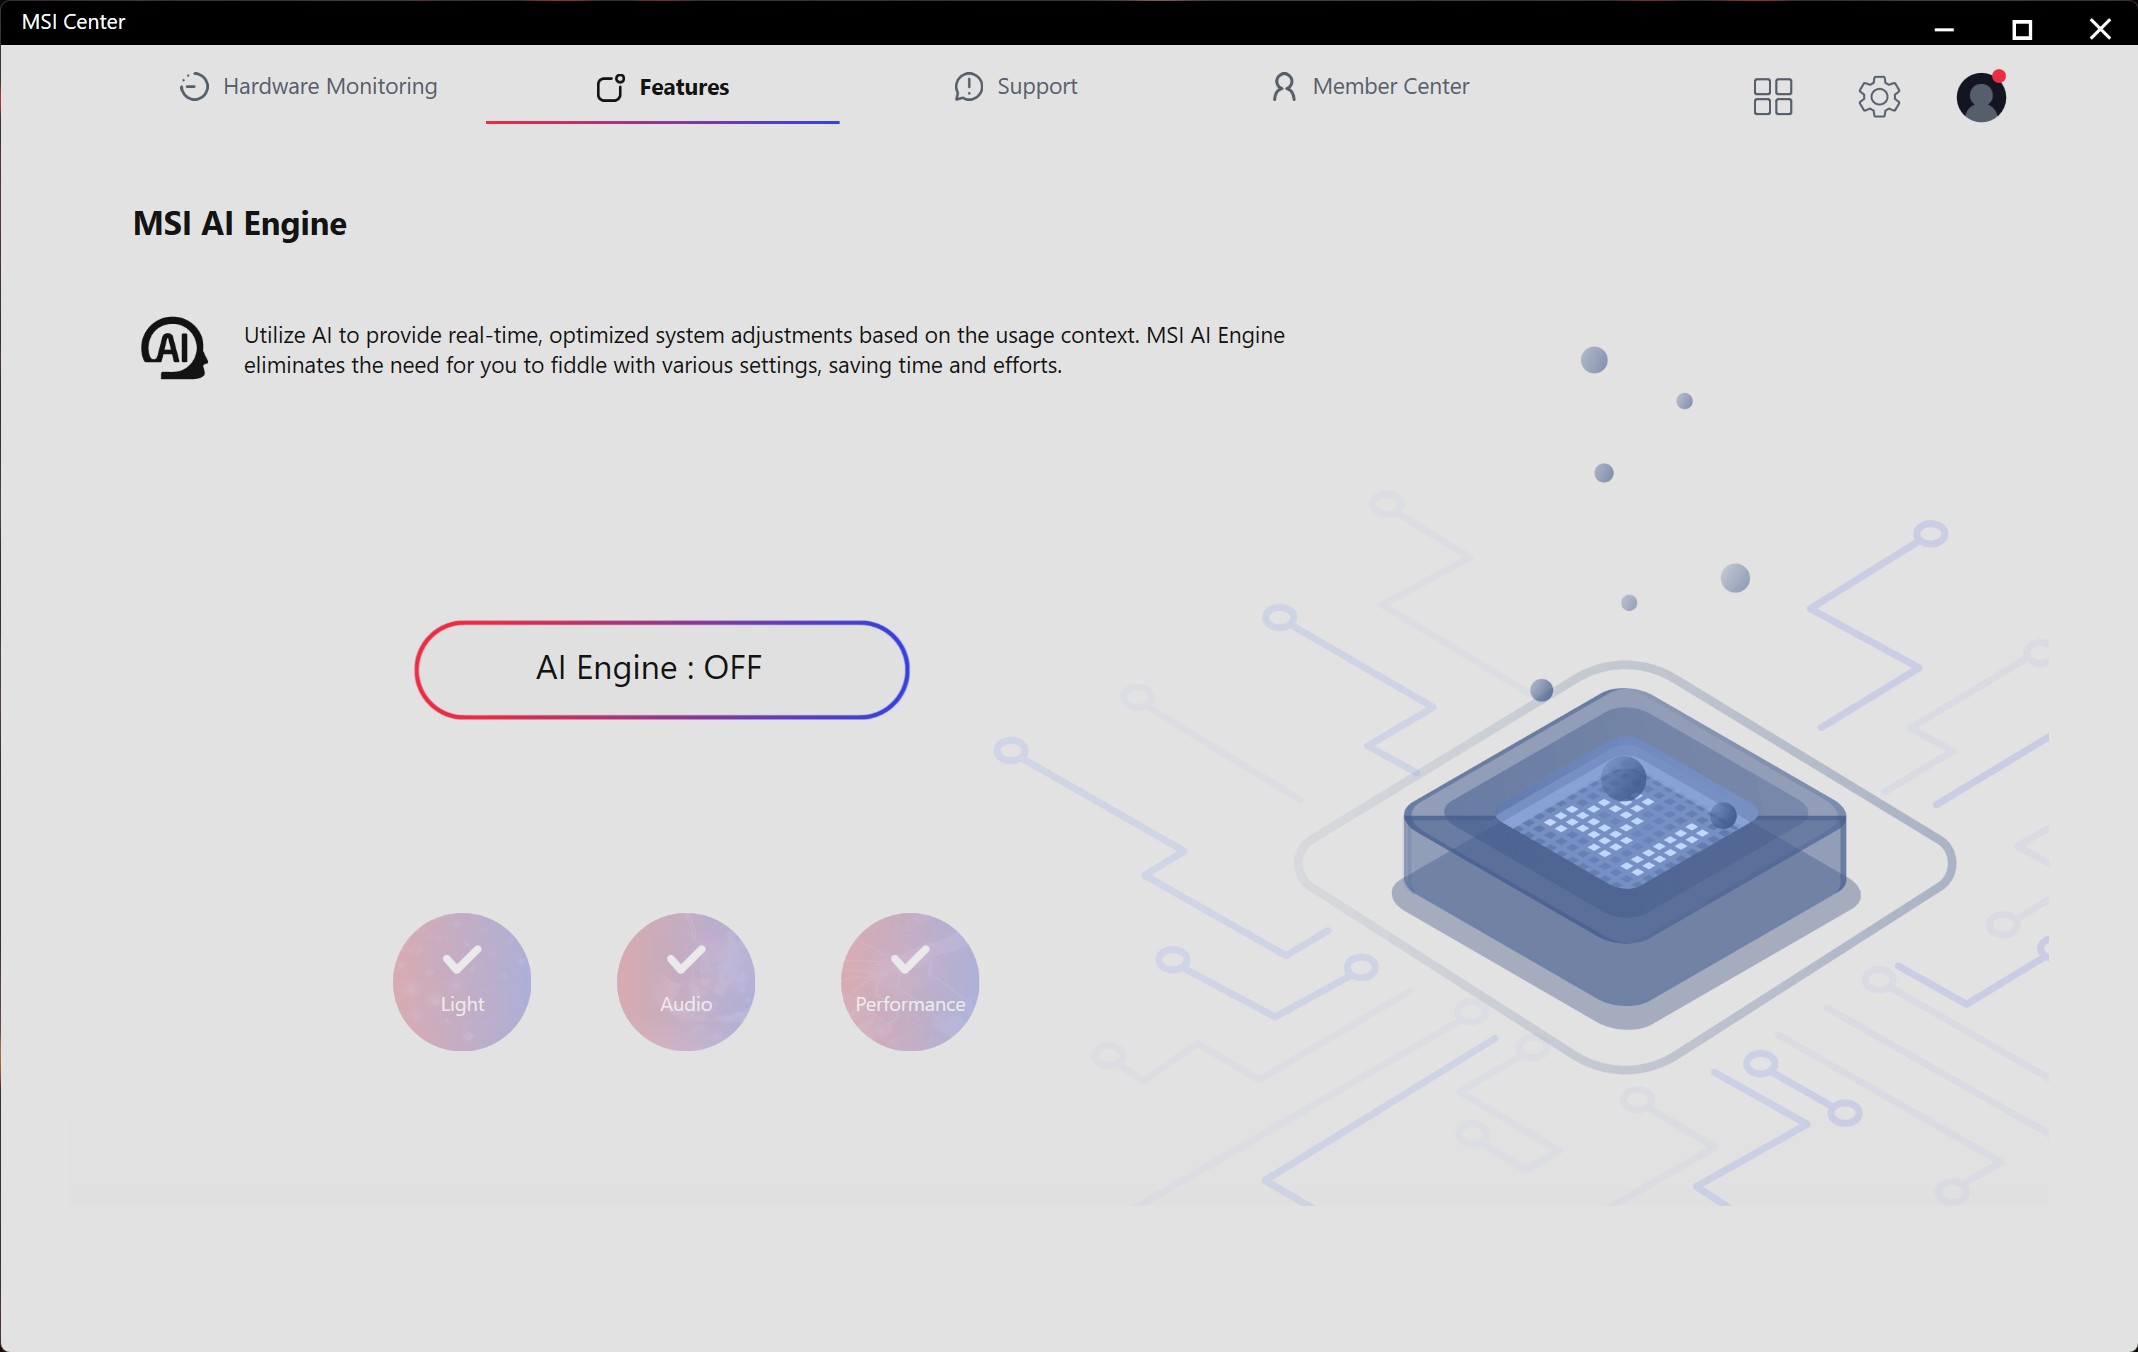This screenshot has height=1352, width=2138.
Task: Click the AI Engine description paragraph
Action: point(764,350)
